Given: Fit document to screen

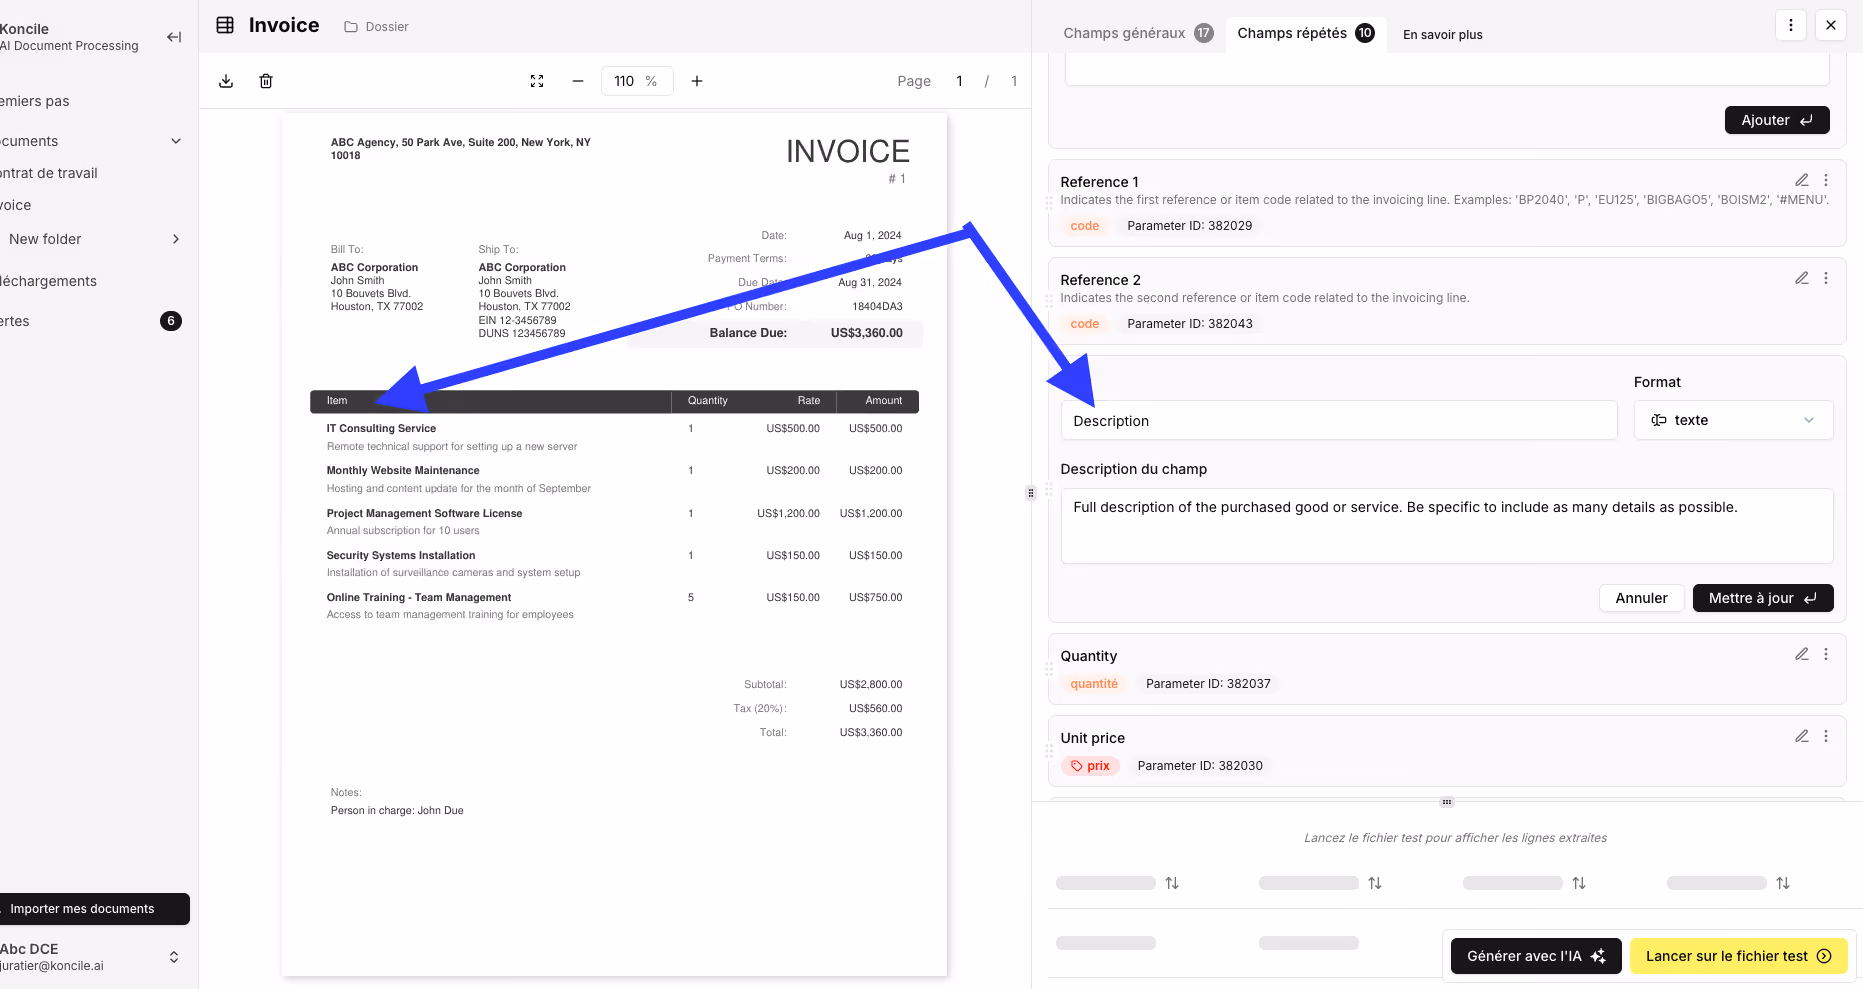Looking at the screenshot, I should coord(537,81).
